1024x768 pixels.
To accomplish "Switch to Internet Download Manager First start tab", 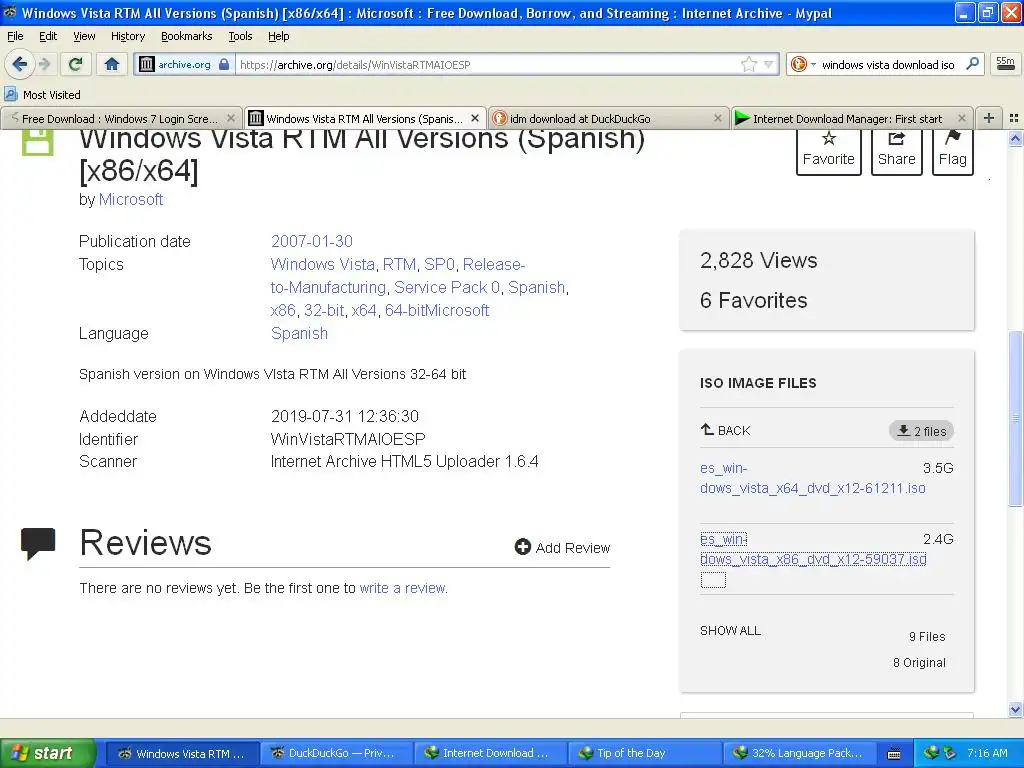I will (852, 118).
